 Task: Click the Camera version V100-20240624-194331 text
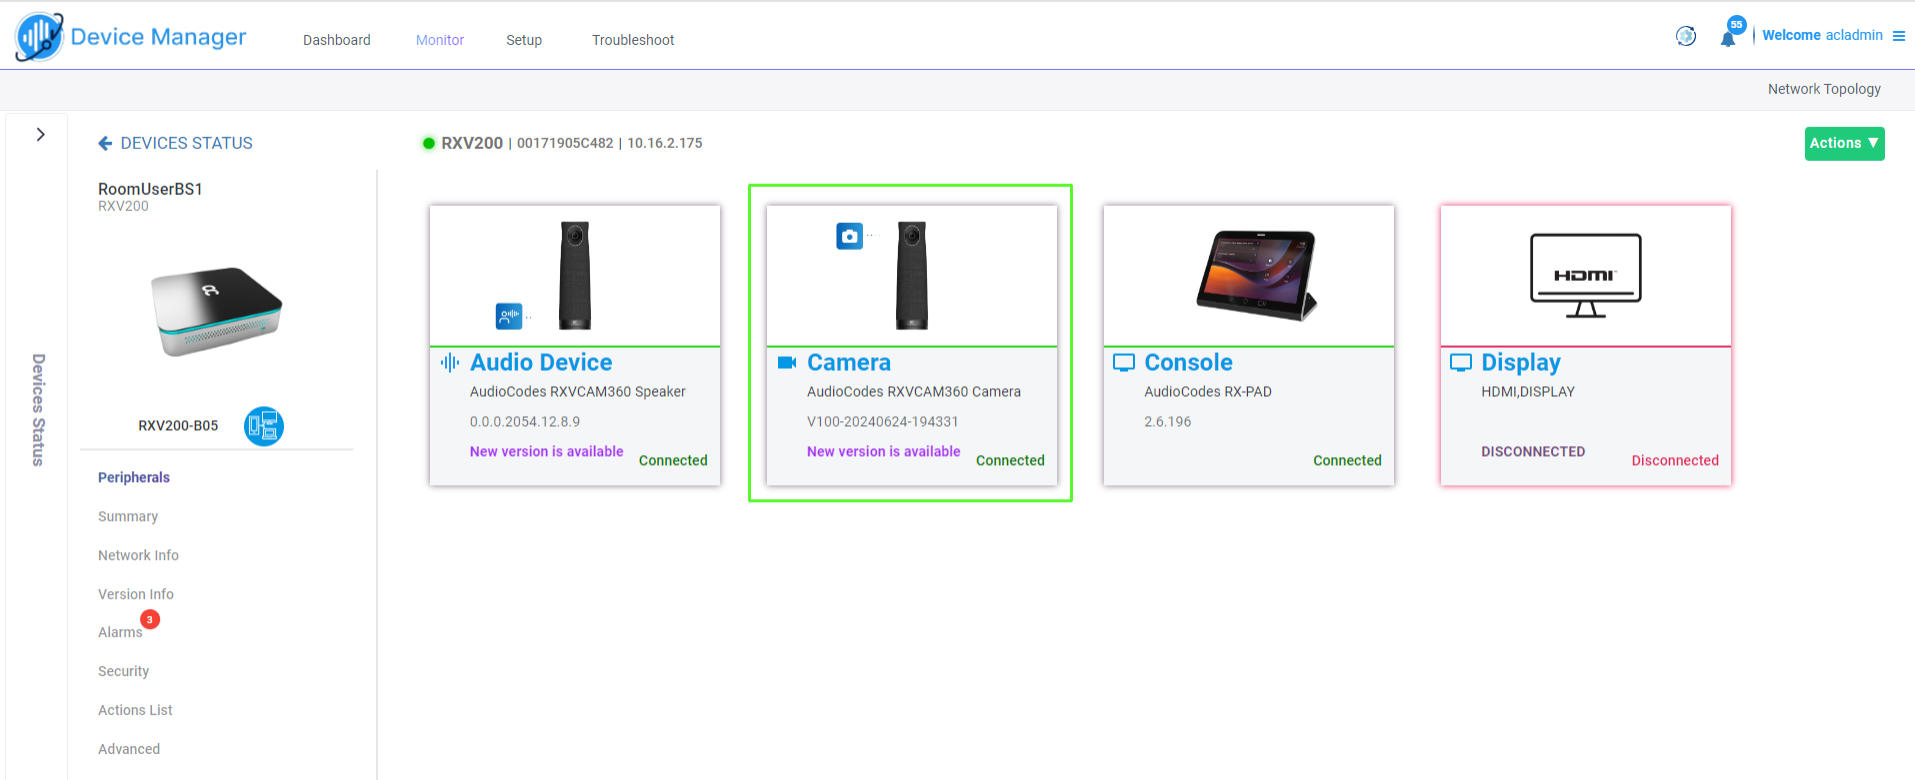point(883,421)
